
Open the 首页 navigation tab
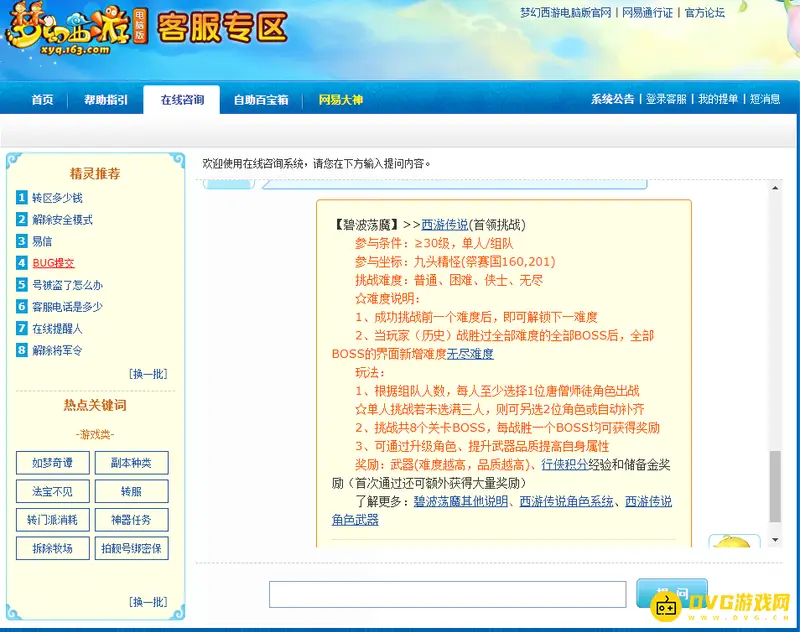(x=42, y=99)
